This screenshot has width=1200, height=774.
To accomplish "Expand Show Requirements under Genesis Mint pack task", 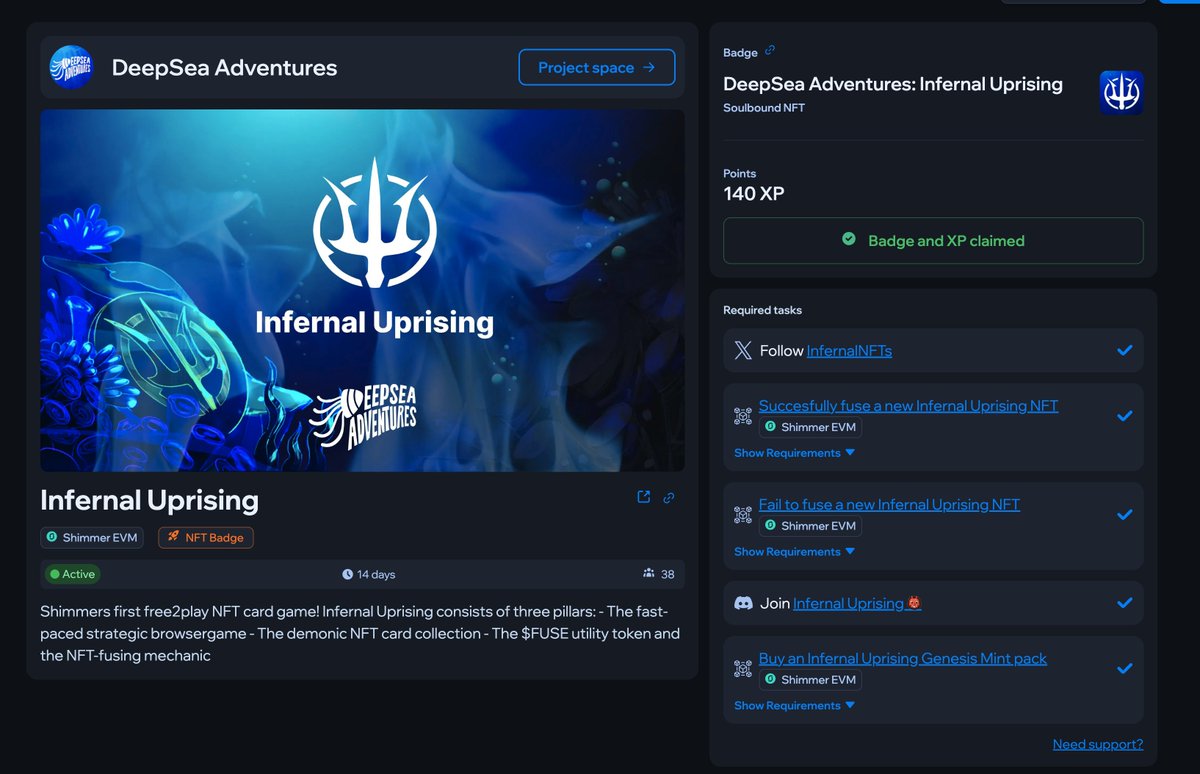I will pos(795,705).
